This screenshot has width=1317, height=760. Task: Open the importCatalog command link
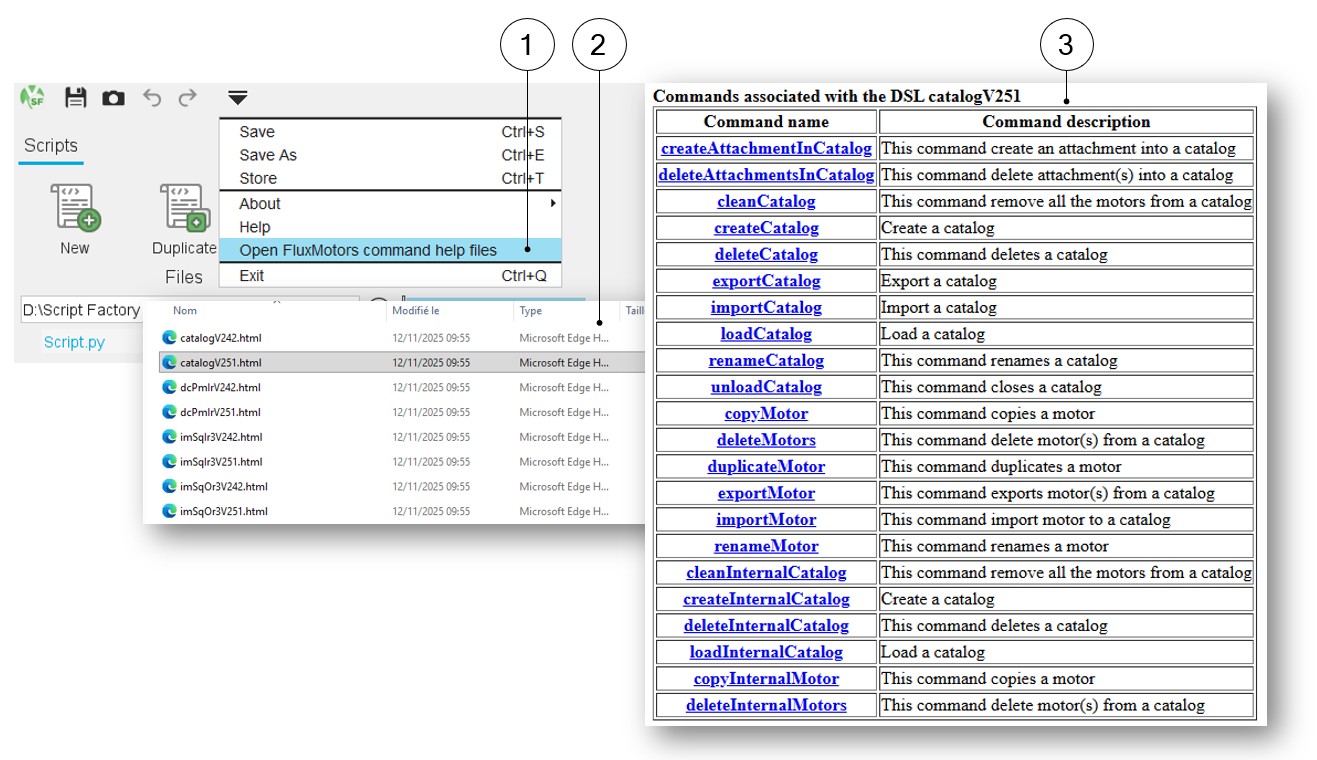point(766,307)
